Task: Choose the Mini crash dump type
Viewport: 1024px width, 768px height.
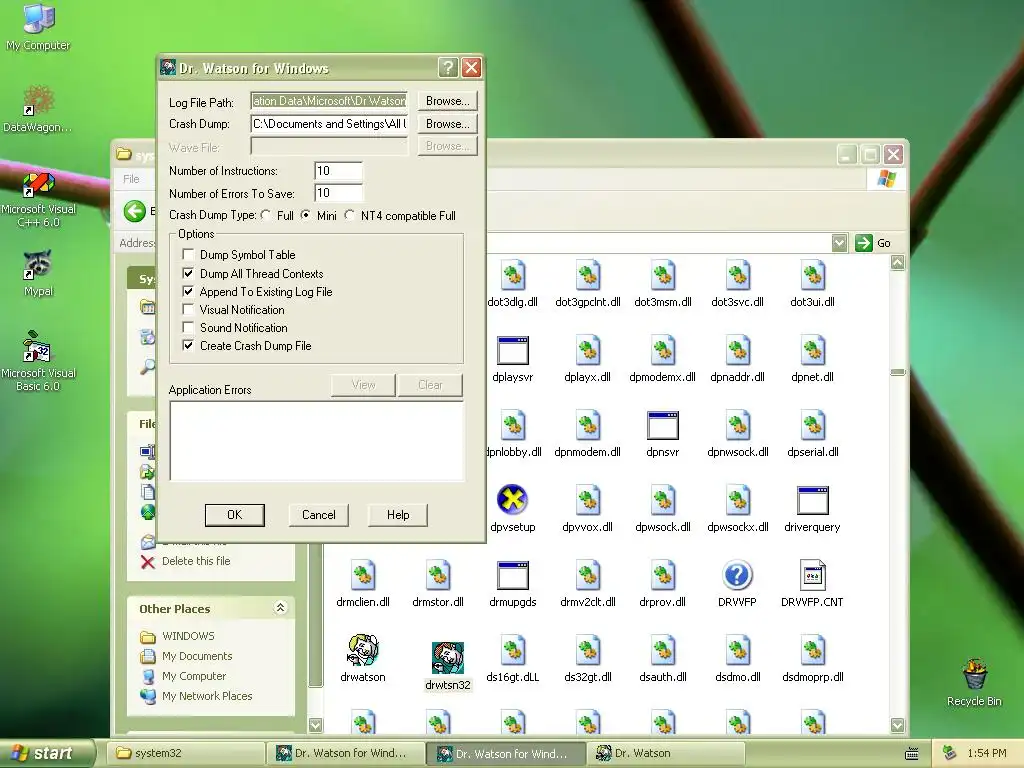Action: [x=306, y=215]
